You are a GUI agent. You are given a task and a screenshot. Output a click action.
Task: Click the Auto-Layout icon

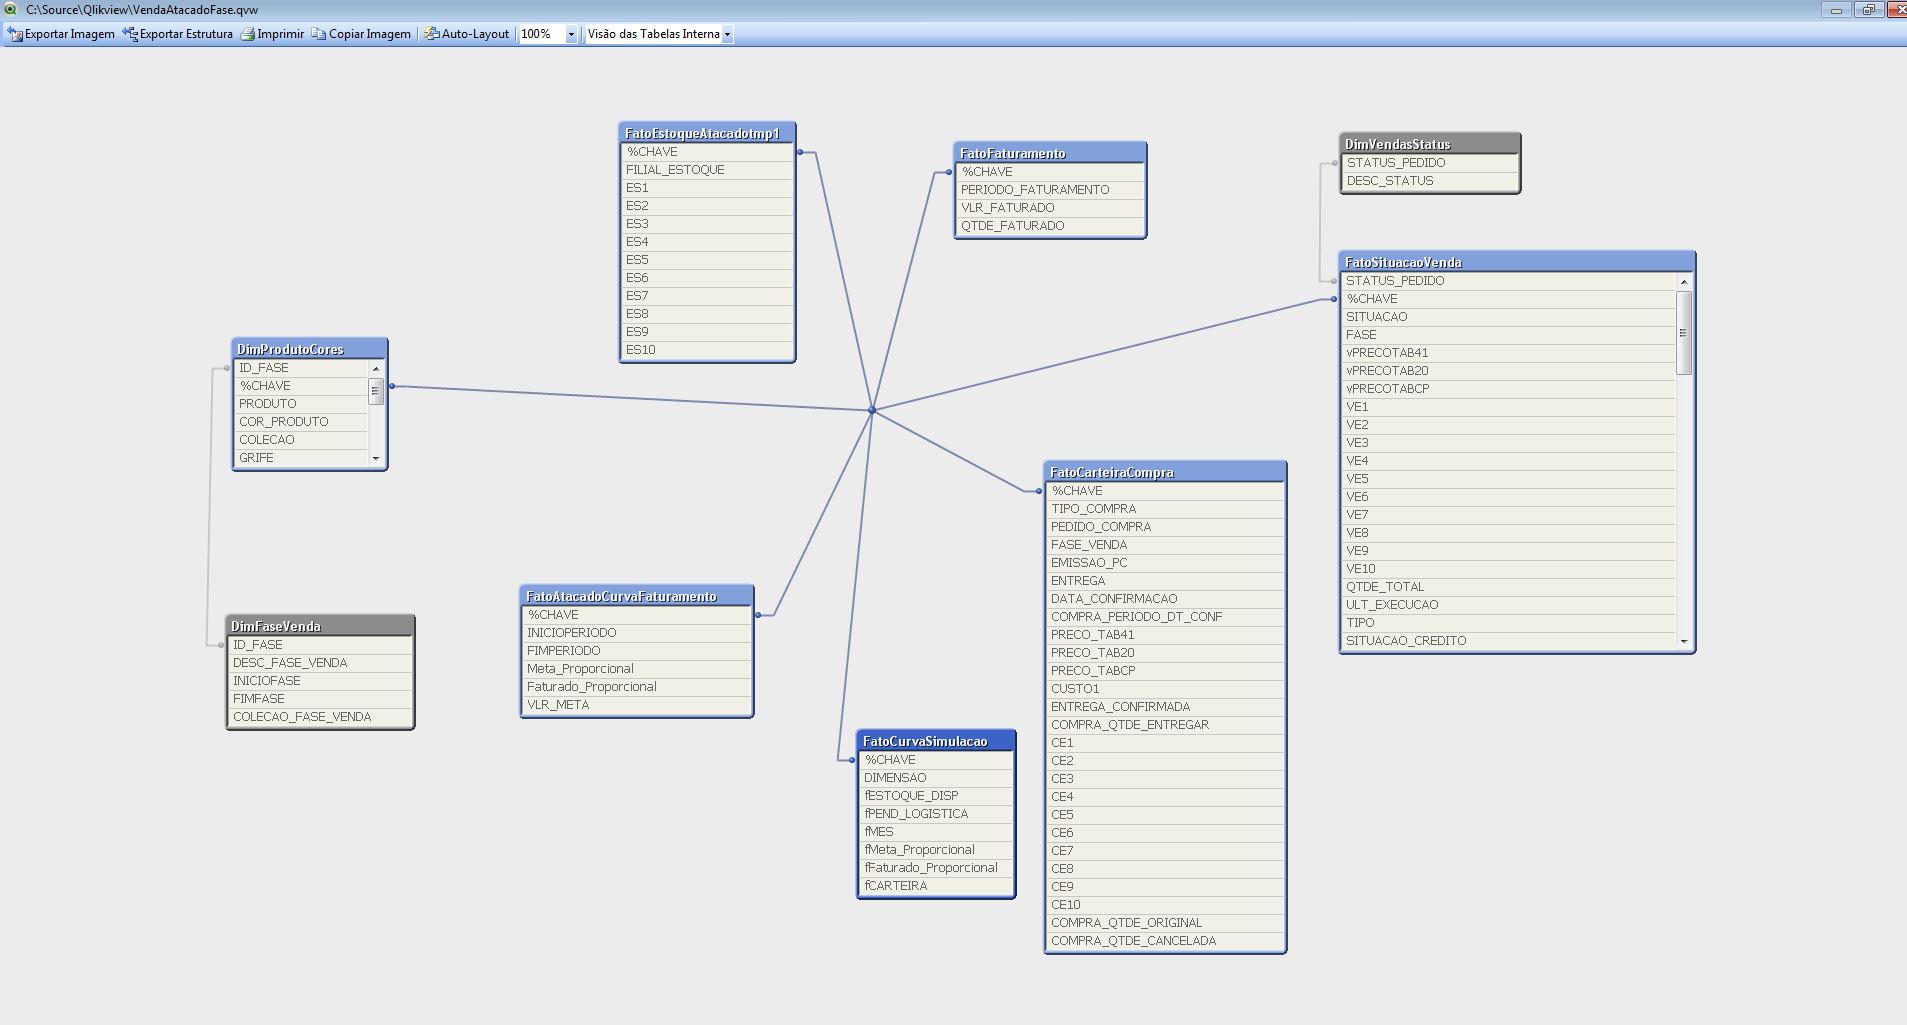(432, 34)
